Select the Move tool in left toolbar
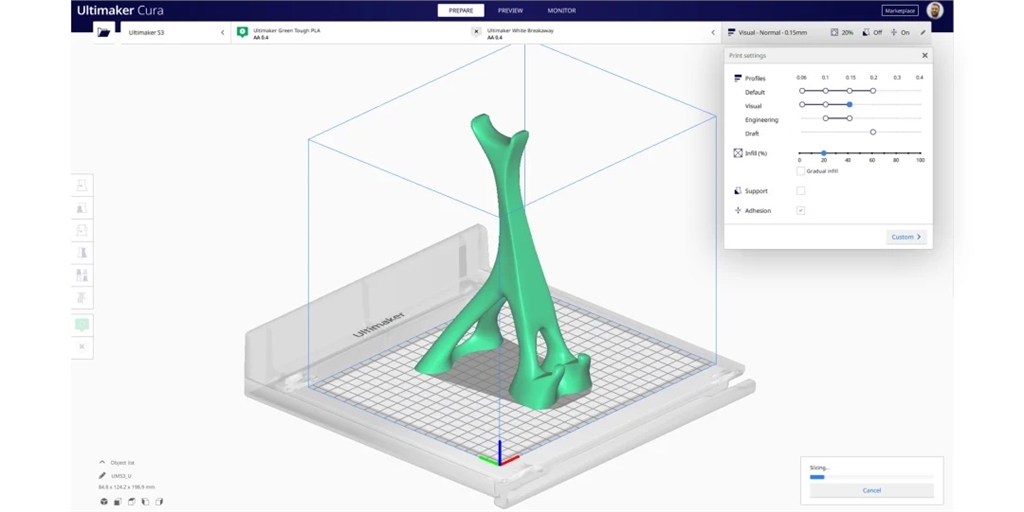The image size is (1024, 512). [x=82, y=186]
